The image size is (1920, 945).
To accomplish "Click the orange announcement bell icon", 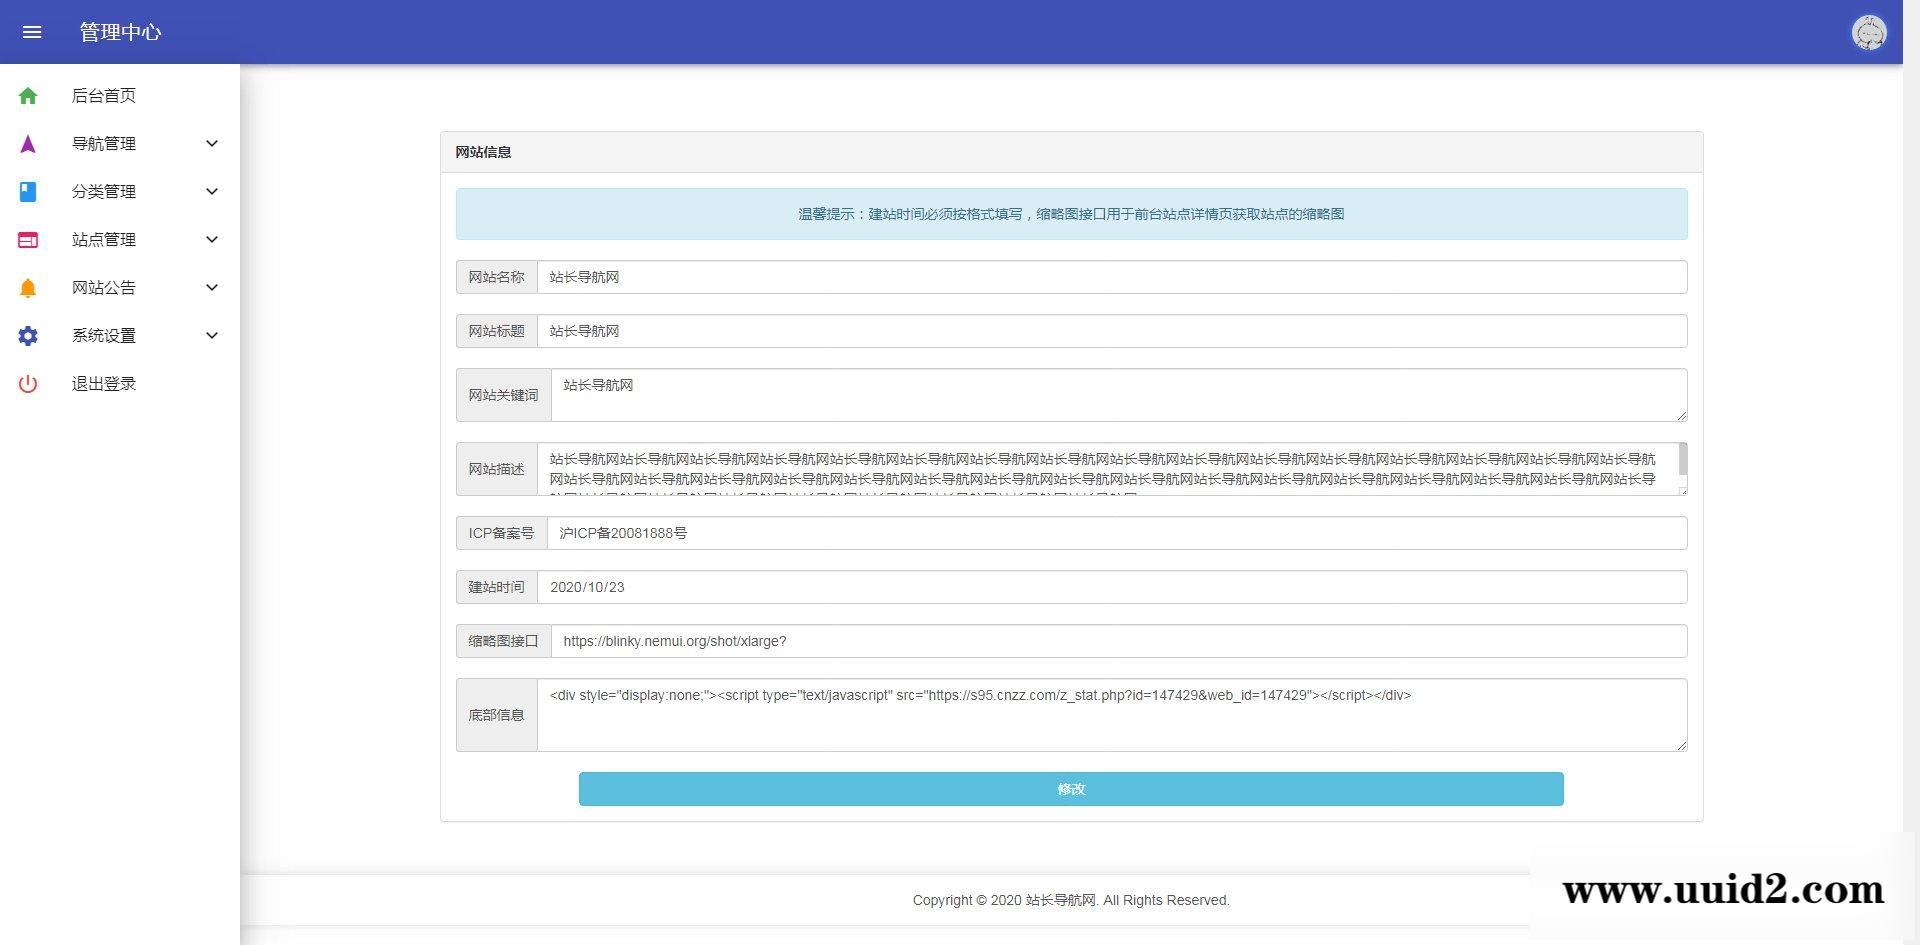I will tap(28, 288).
